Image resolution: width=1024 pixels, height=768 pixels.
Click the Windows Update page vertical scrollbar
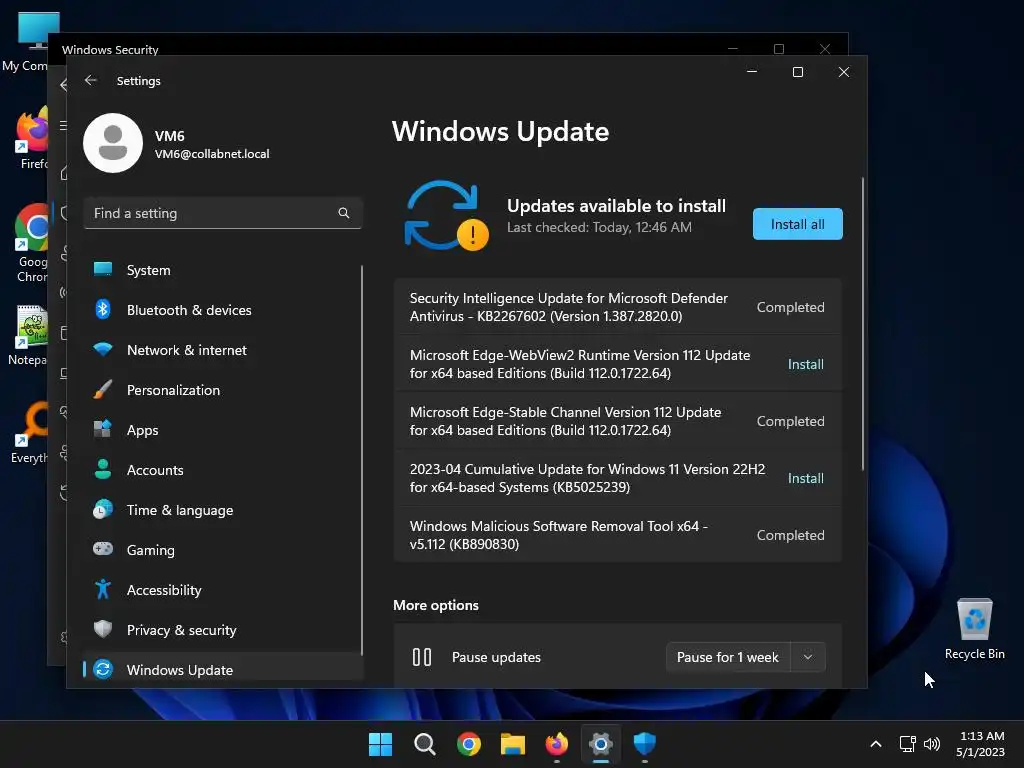tap(863, 323)
